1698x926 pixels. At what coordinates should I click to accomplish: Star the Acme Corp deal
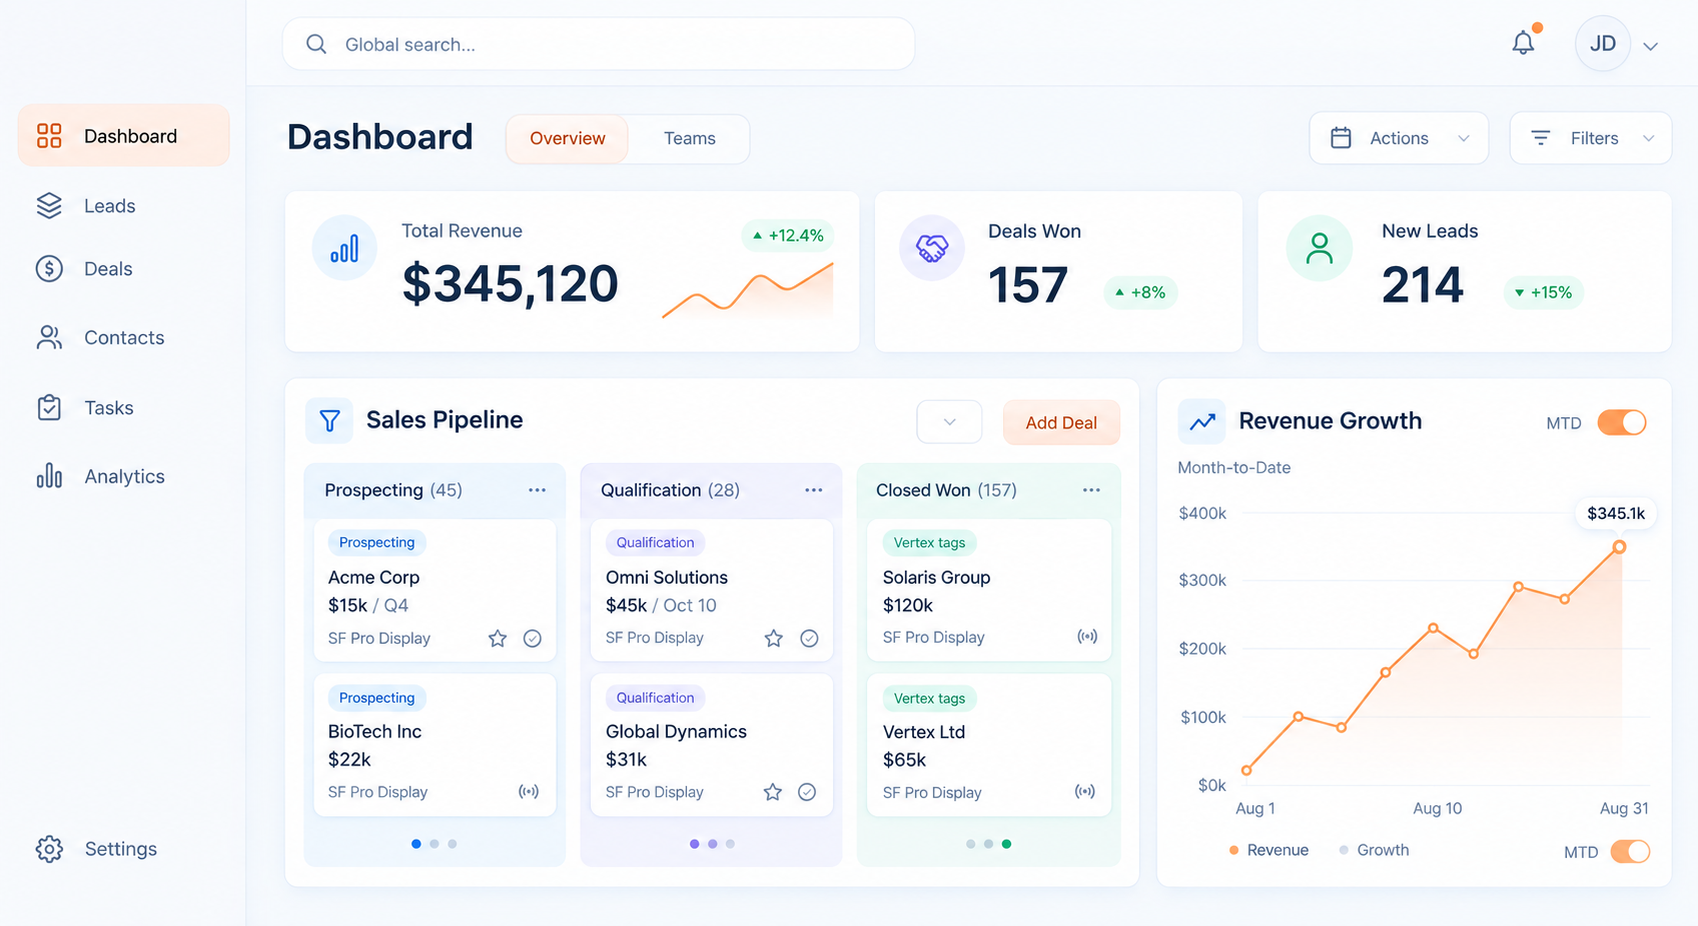pyautogui.click(x=497, y=638)
